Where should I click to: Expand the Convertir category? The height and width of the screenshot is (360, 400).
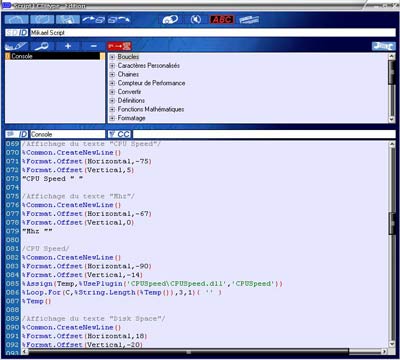[x=112, y=92]
